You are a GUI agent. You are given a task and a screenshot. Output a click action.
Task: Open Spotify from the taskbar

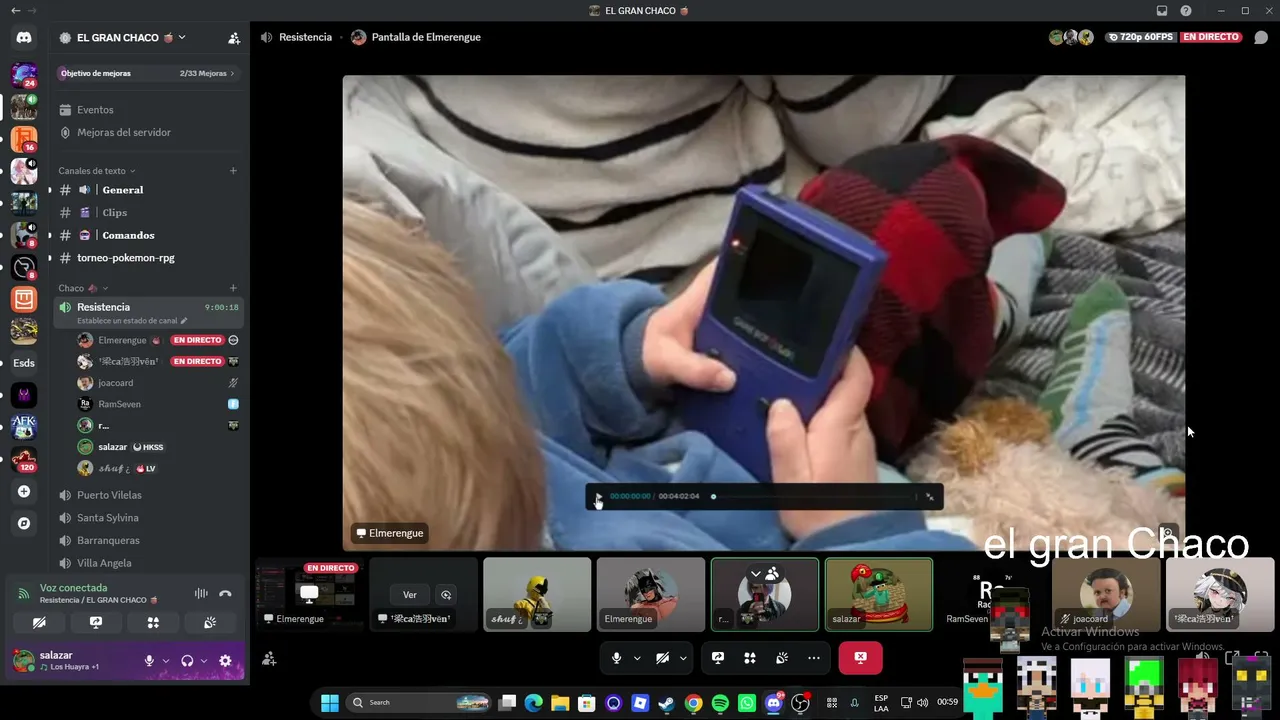(x=720, y=703)
